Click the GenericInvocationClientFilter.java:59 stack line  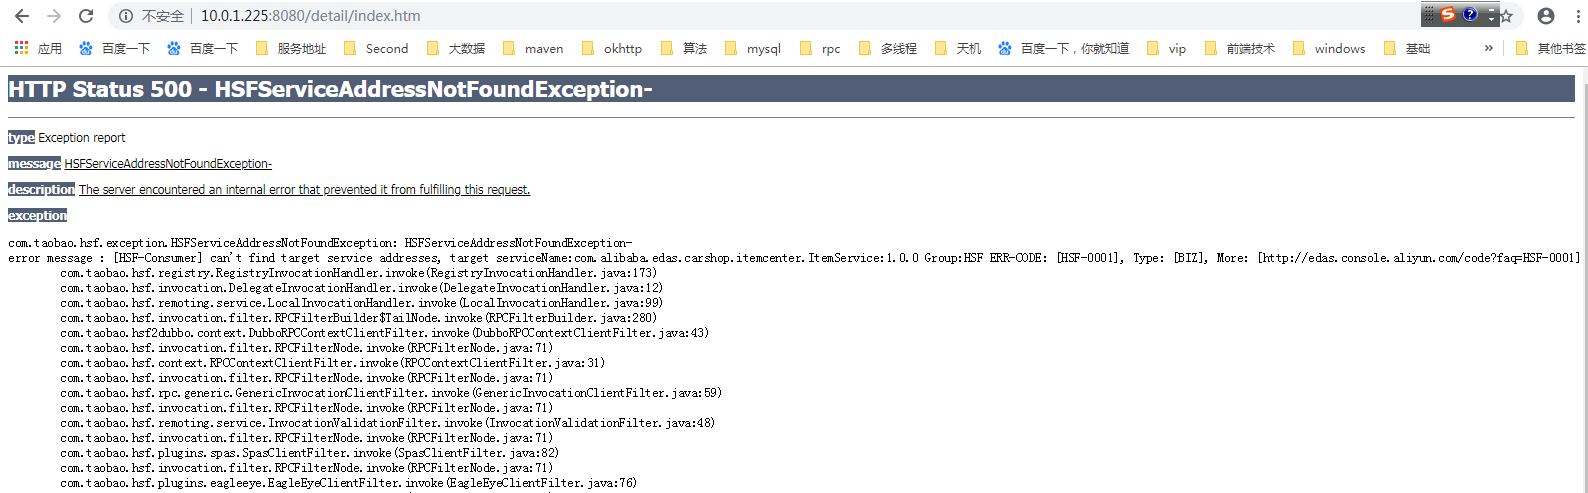coord(391,393)
